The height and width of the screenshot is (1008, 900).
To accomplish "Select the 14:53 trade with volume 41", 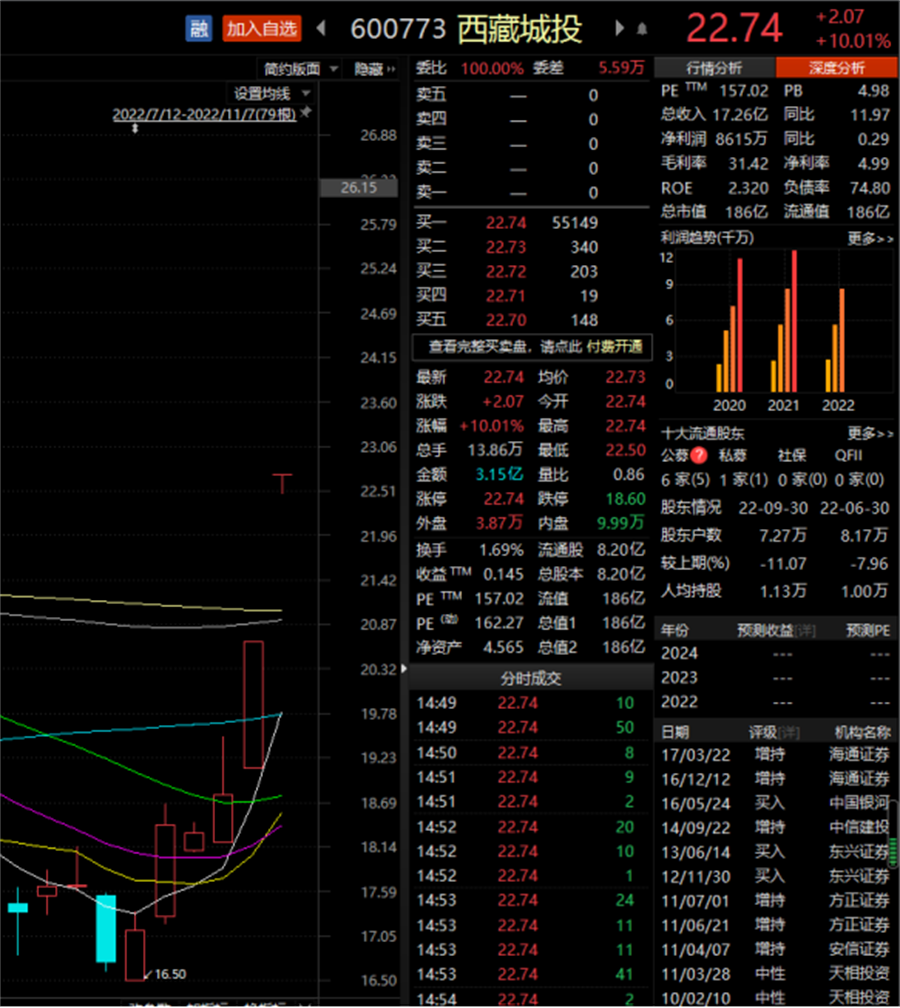I will [x=530, y=975].
